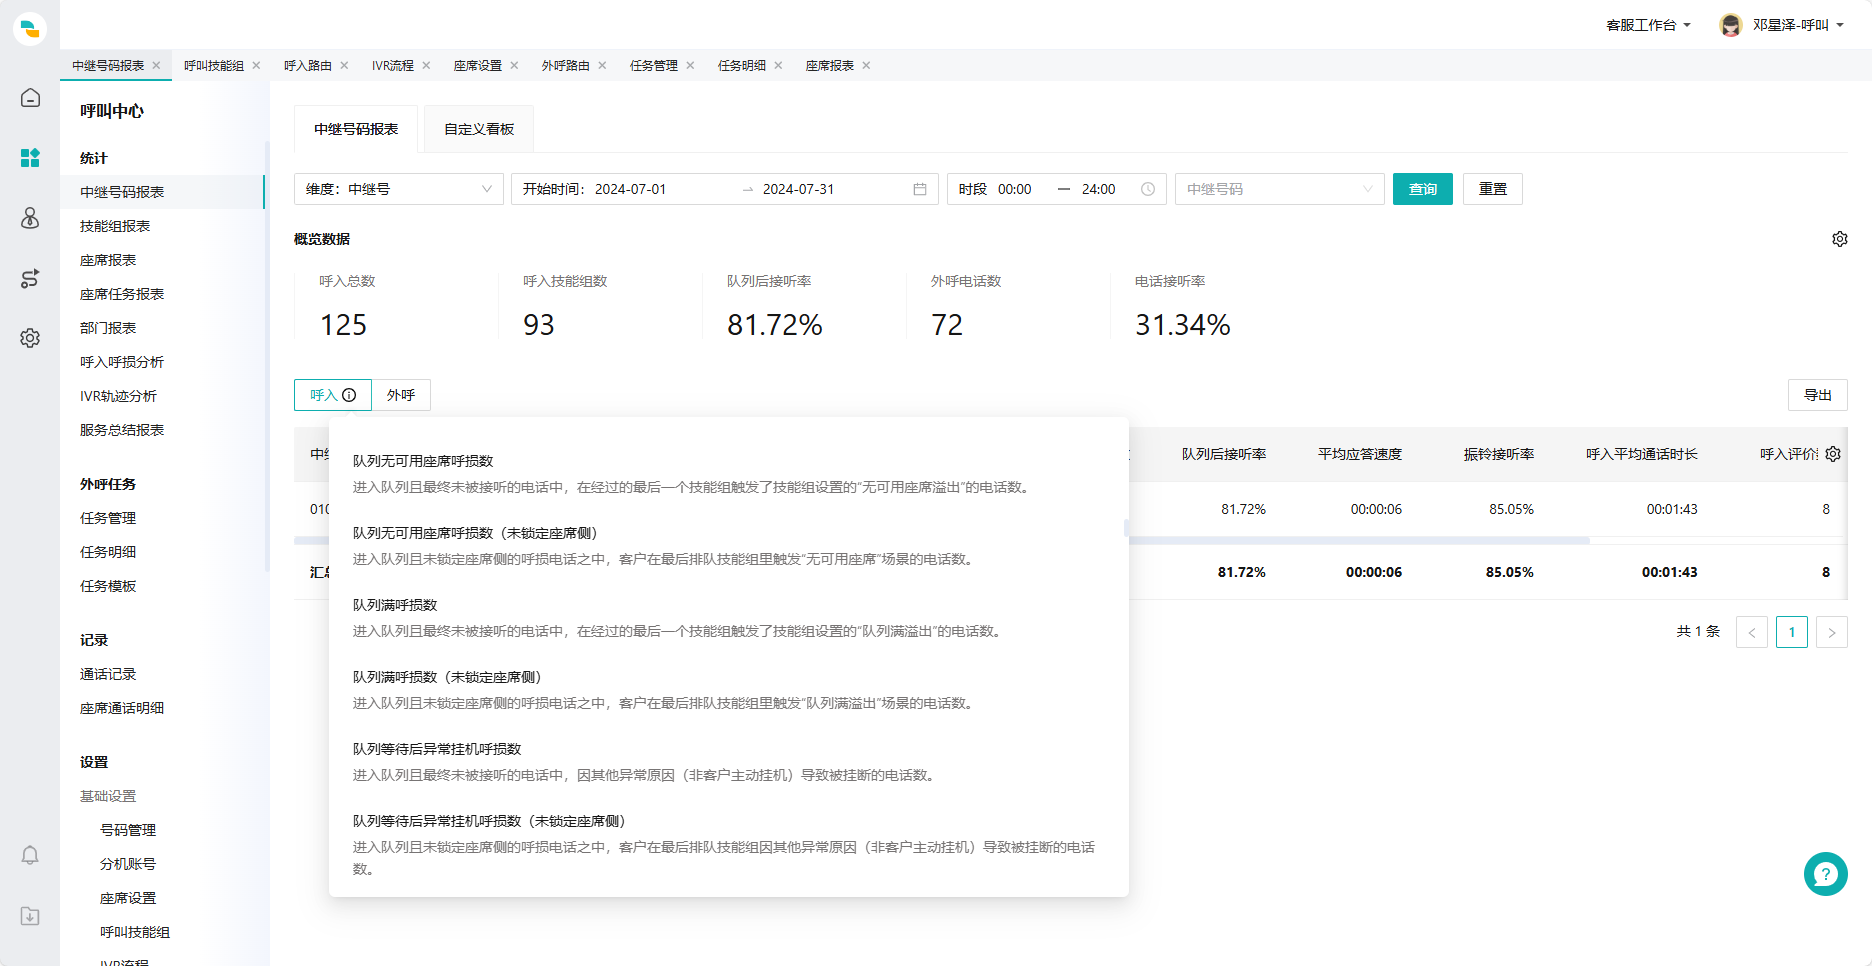
Task: Click the app logo at top left
Action: point(30,29)
